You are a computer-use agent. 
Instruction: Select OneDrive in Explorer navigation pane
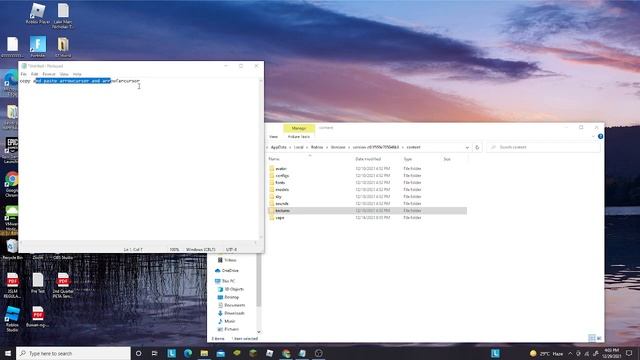pos(227,271)
